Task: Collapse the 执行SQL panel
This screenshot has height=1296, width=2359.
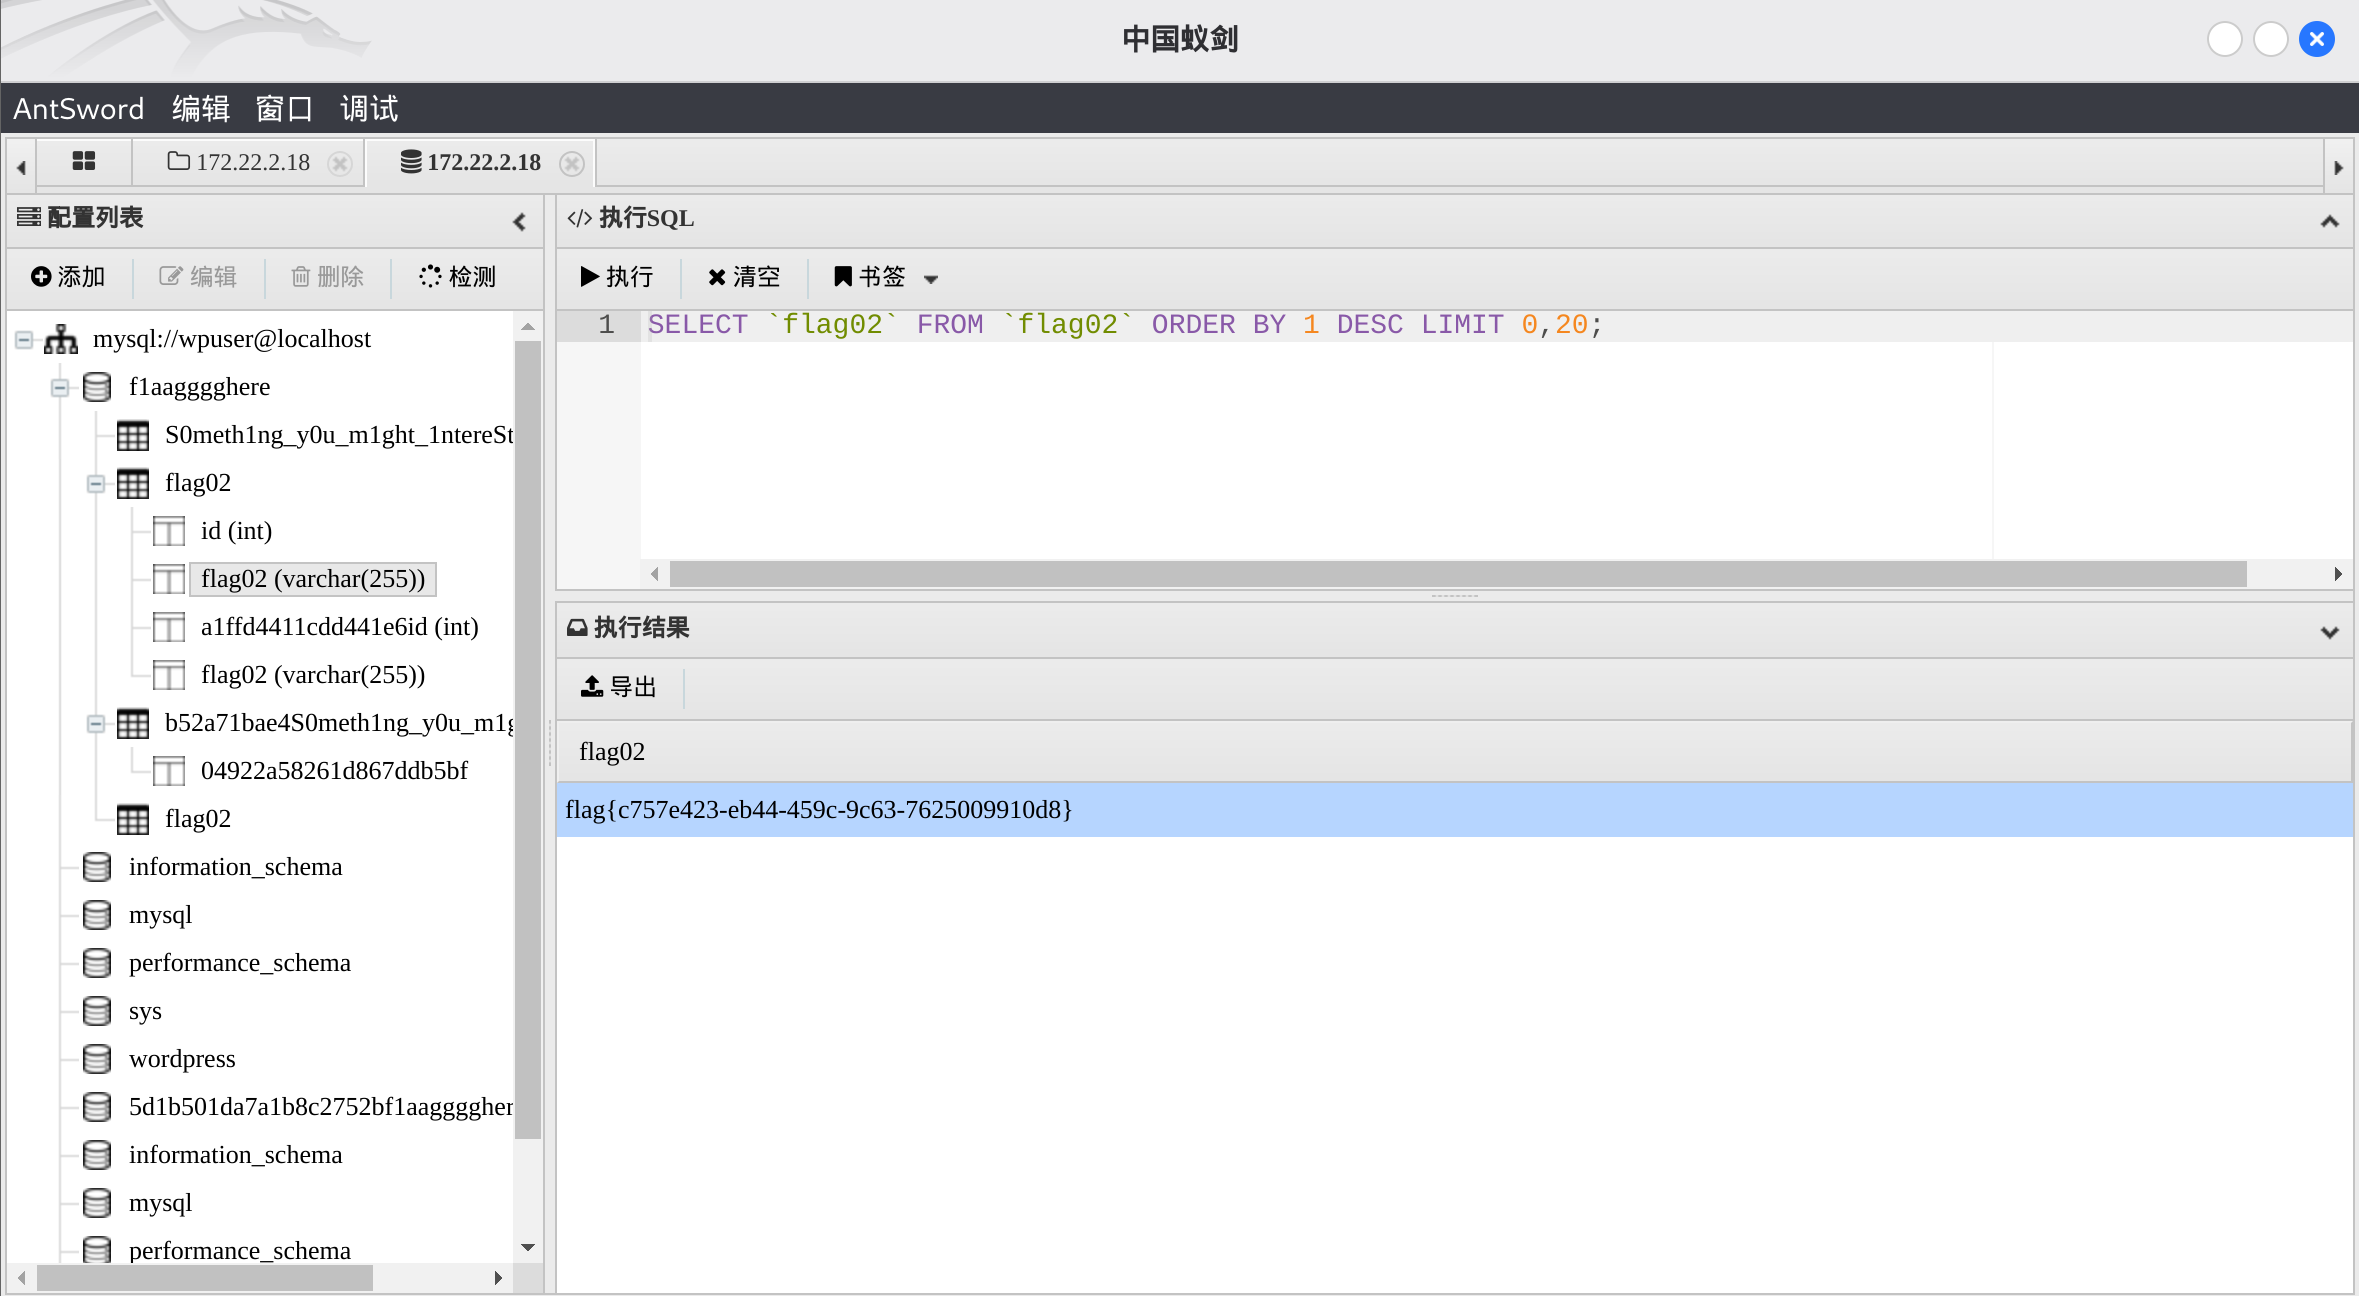Action: pos(2329,221)
